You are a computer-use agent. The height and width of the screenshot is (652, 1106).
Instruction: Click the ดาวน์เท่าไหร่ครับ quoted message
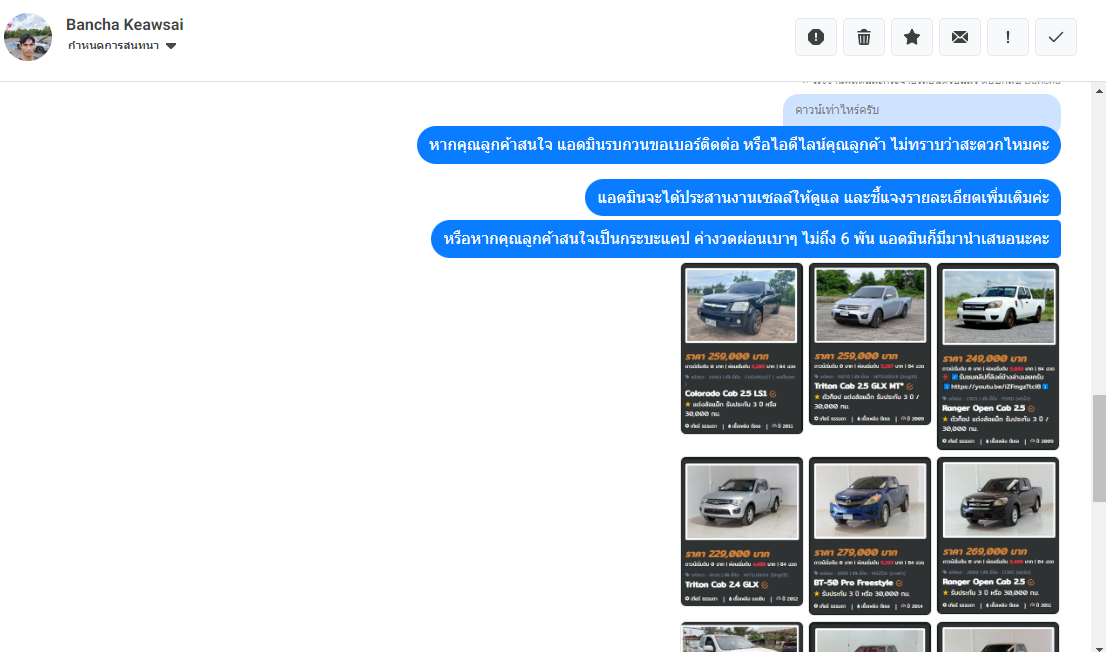[921, 110]
